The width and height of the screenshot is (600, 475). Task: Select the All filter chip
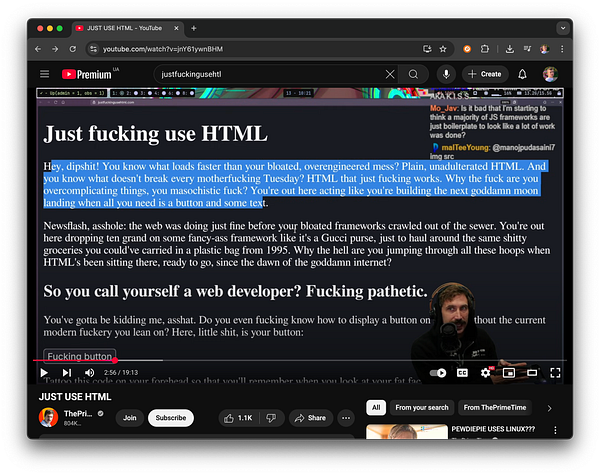(x=376, y=408)
